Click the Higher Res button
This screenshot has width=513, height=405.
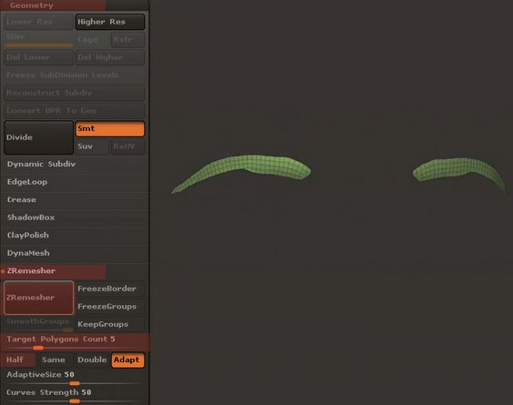(110, 22)
